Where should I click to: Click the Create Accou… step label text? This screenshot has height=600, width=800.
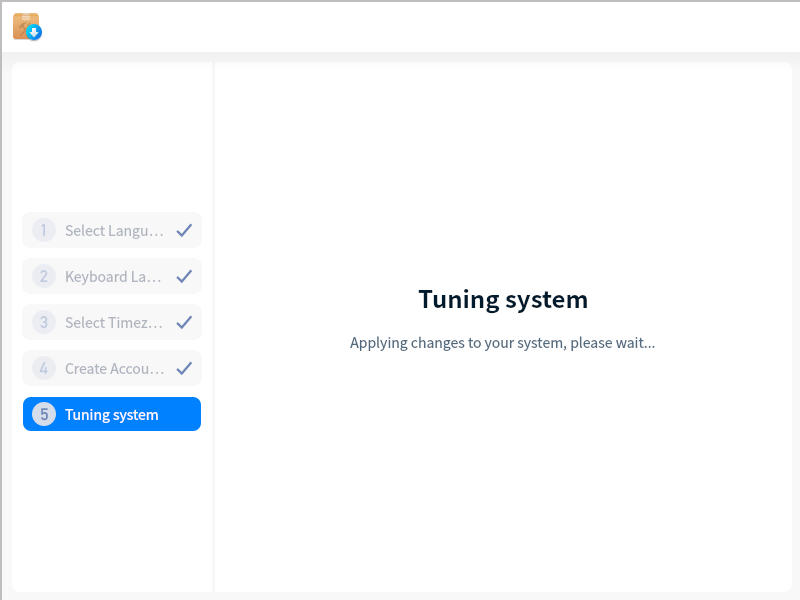pyautogui.click(x=114, y=368)
